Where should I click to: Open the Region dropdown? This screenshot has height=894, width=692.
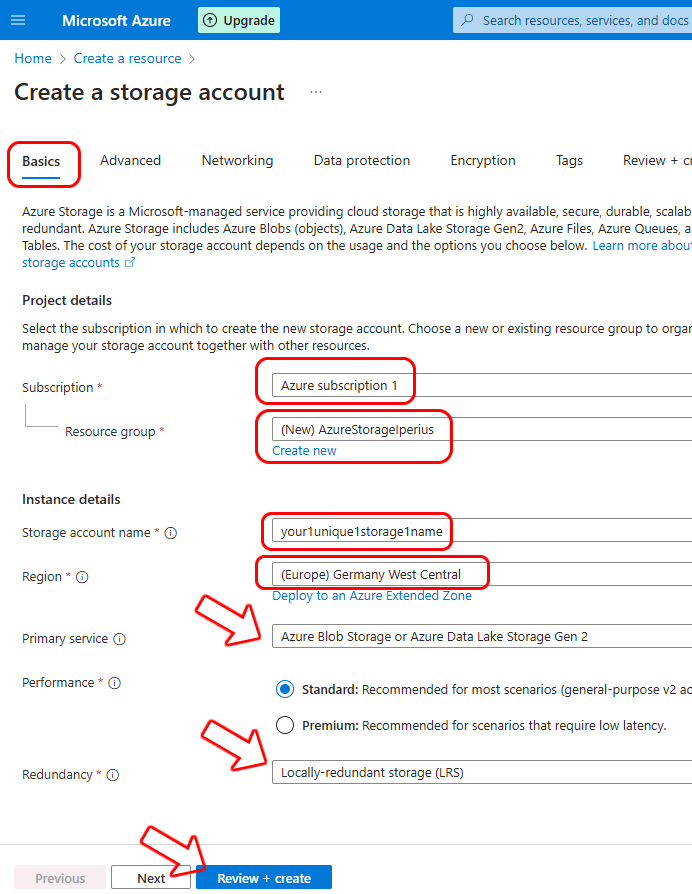coord(482,574)
